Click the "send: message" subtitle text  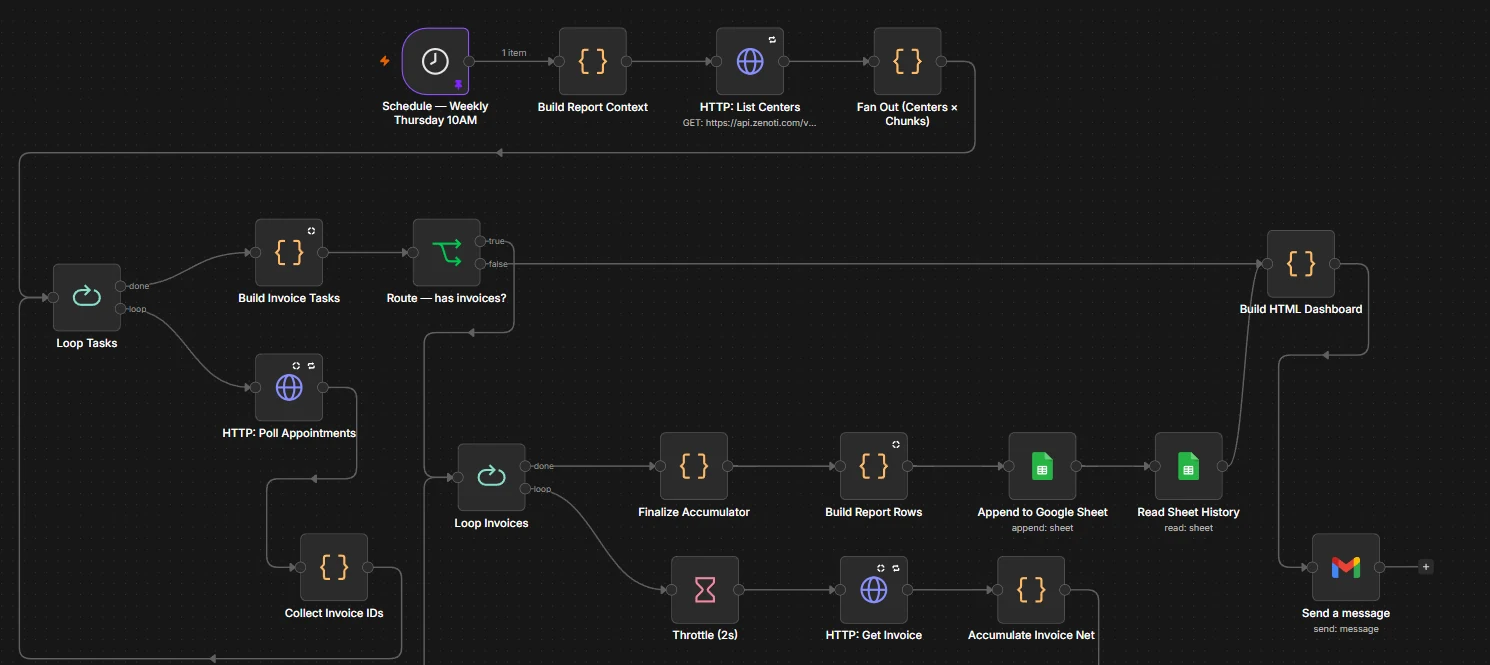(x=1346, y=629)
